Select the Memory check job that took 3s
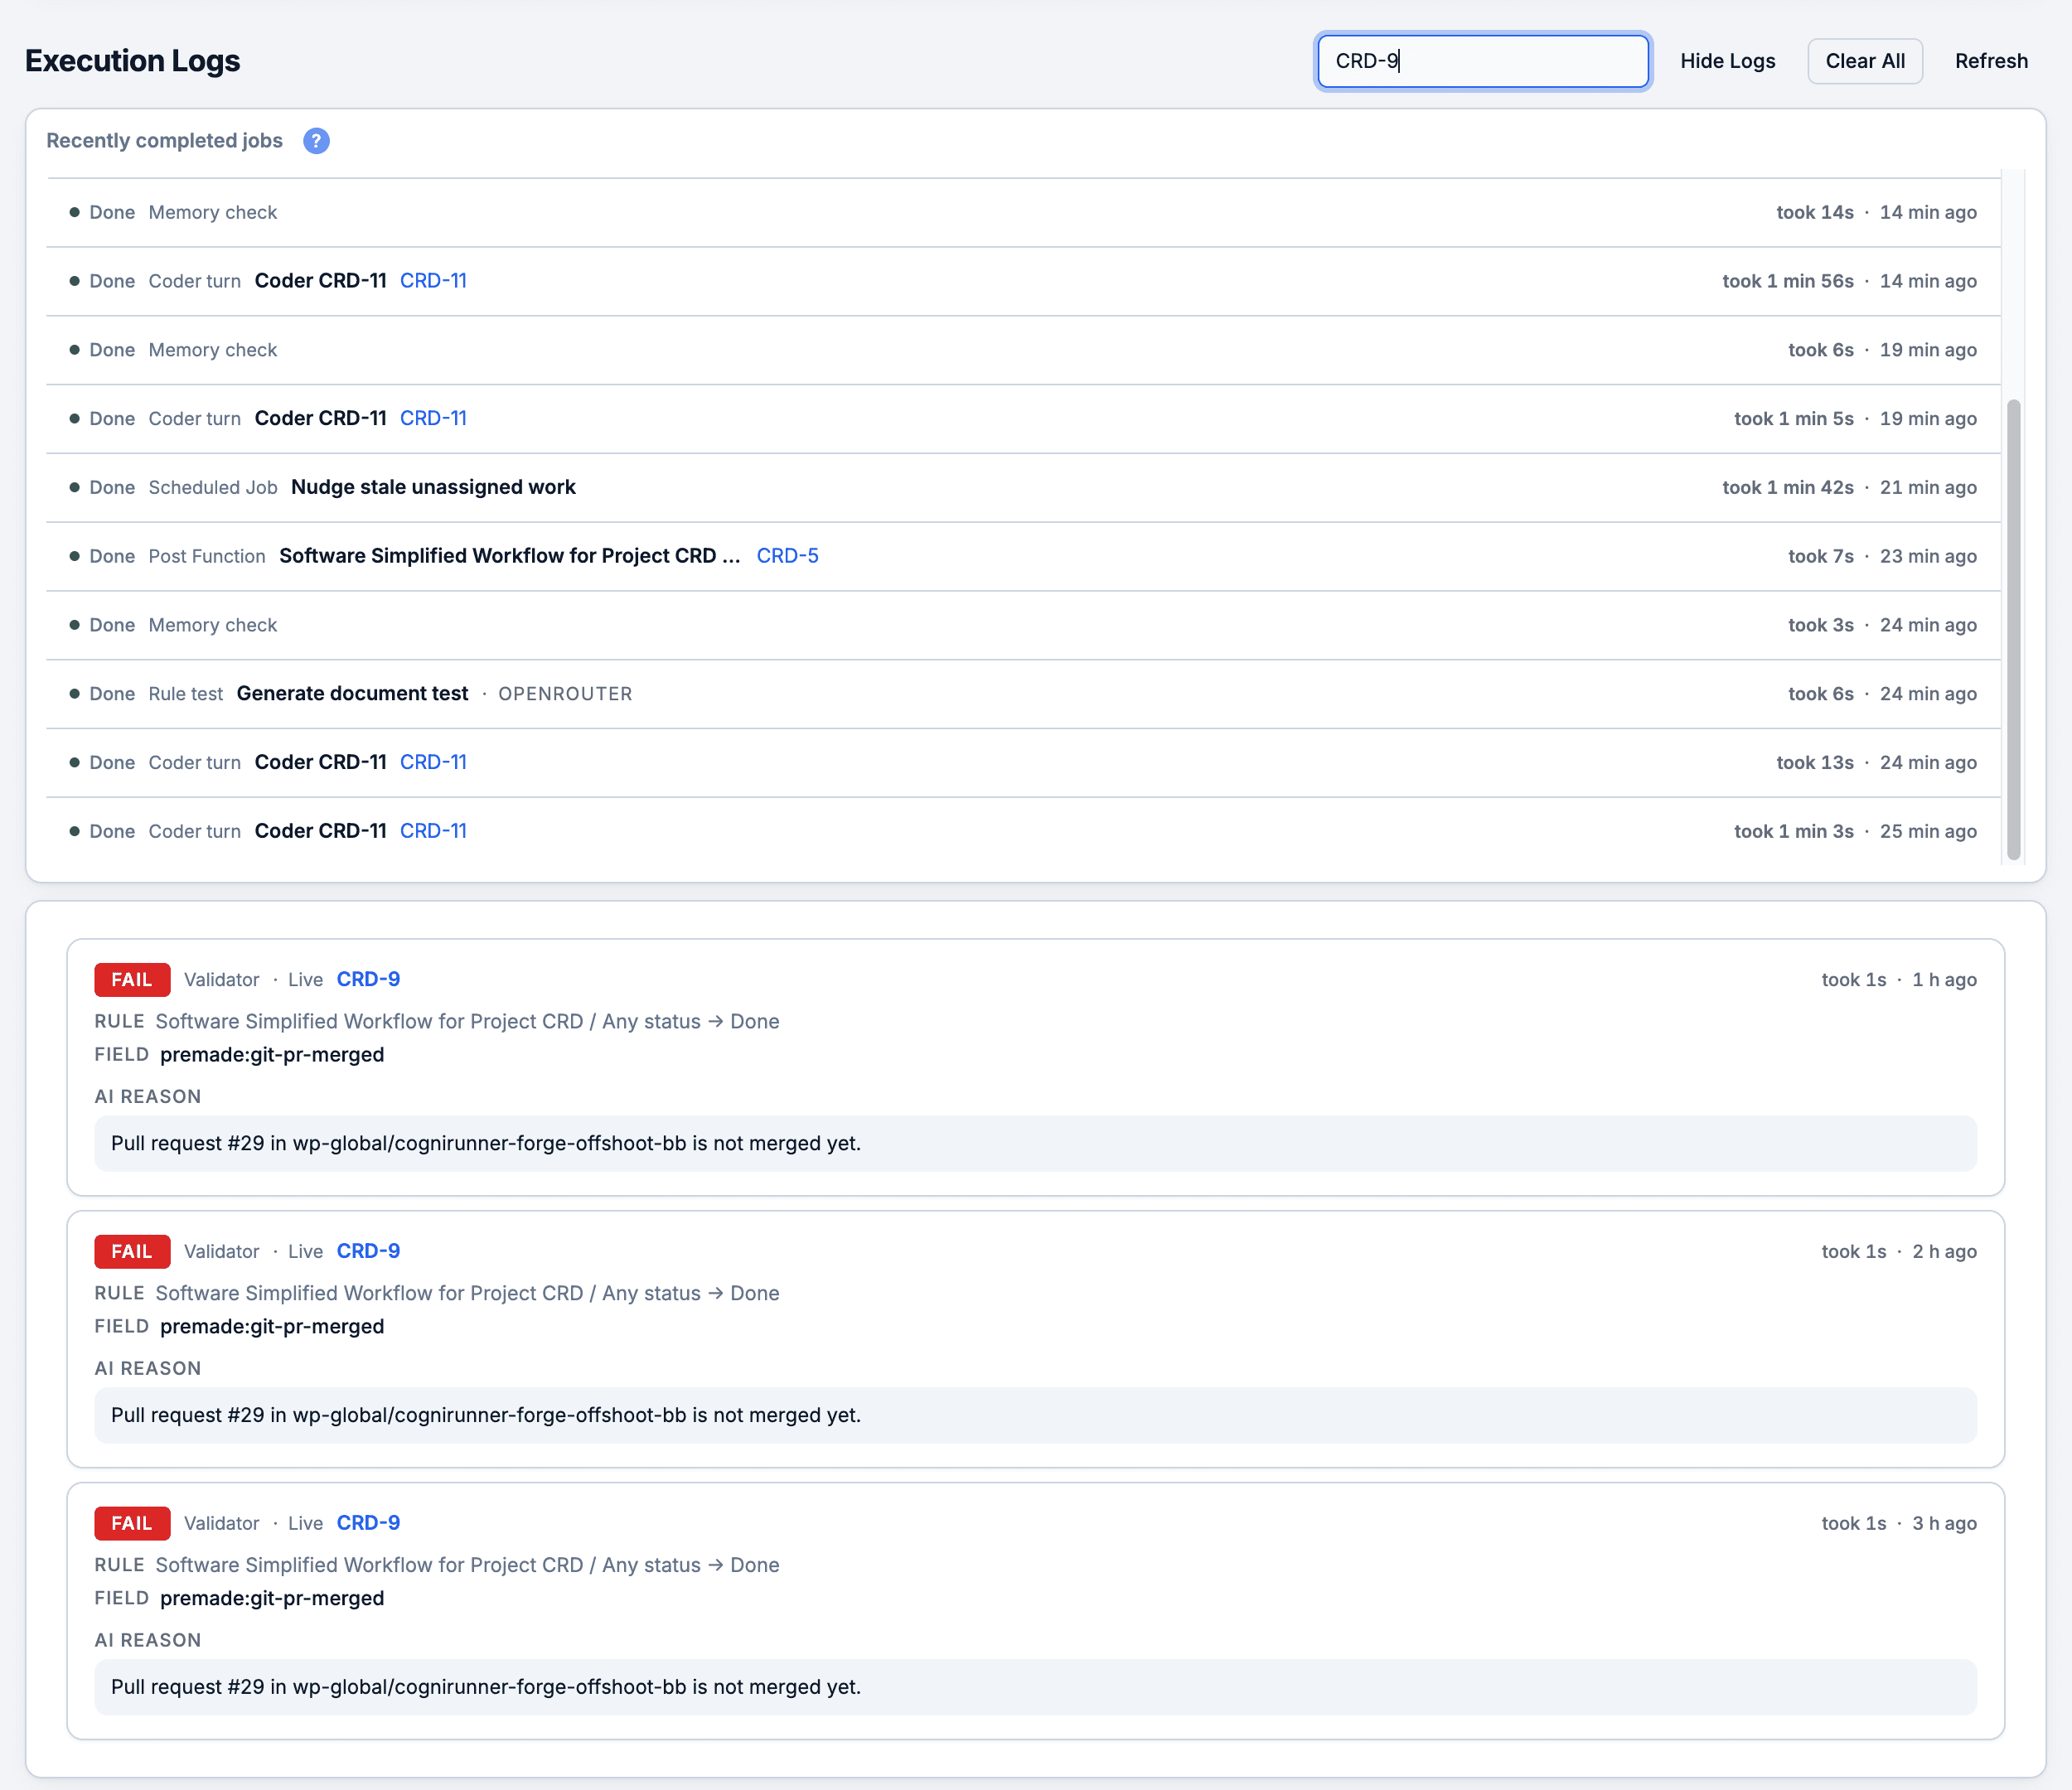 pyautogui.click(x=1023, y=625)
